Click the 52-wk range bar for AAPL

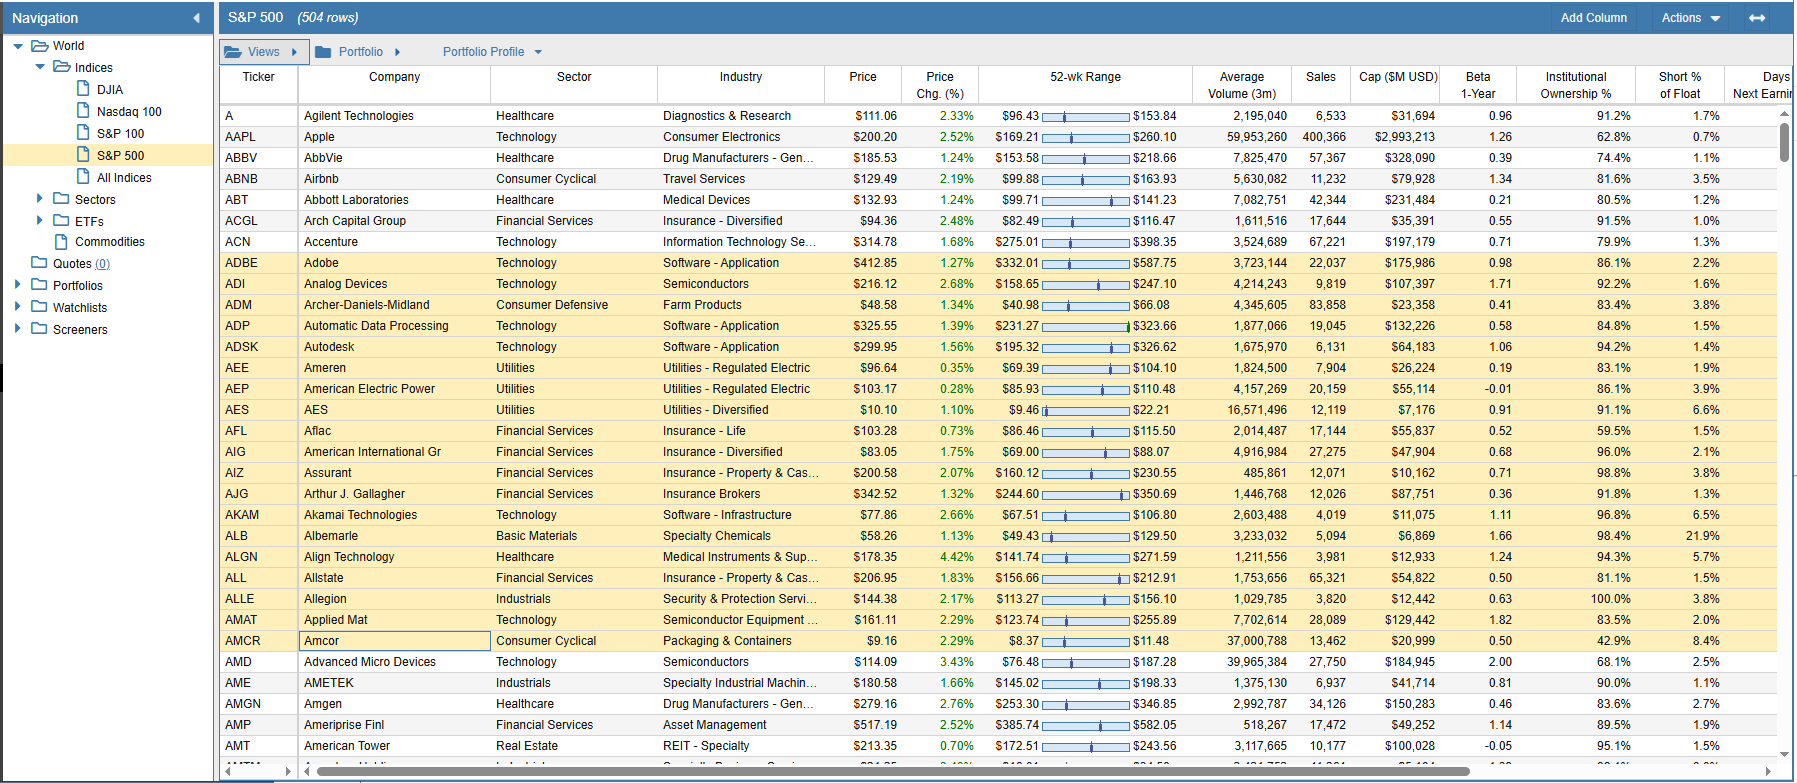coord(1085,137)
